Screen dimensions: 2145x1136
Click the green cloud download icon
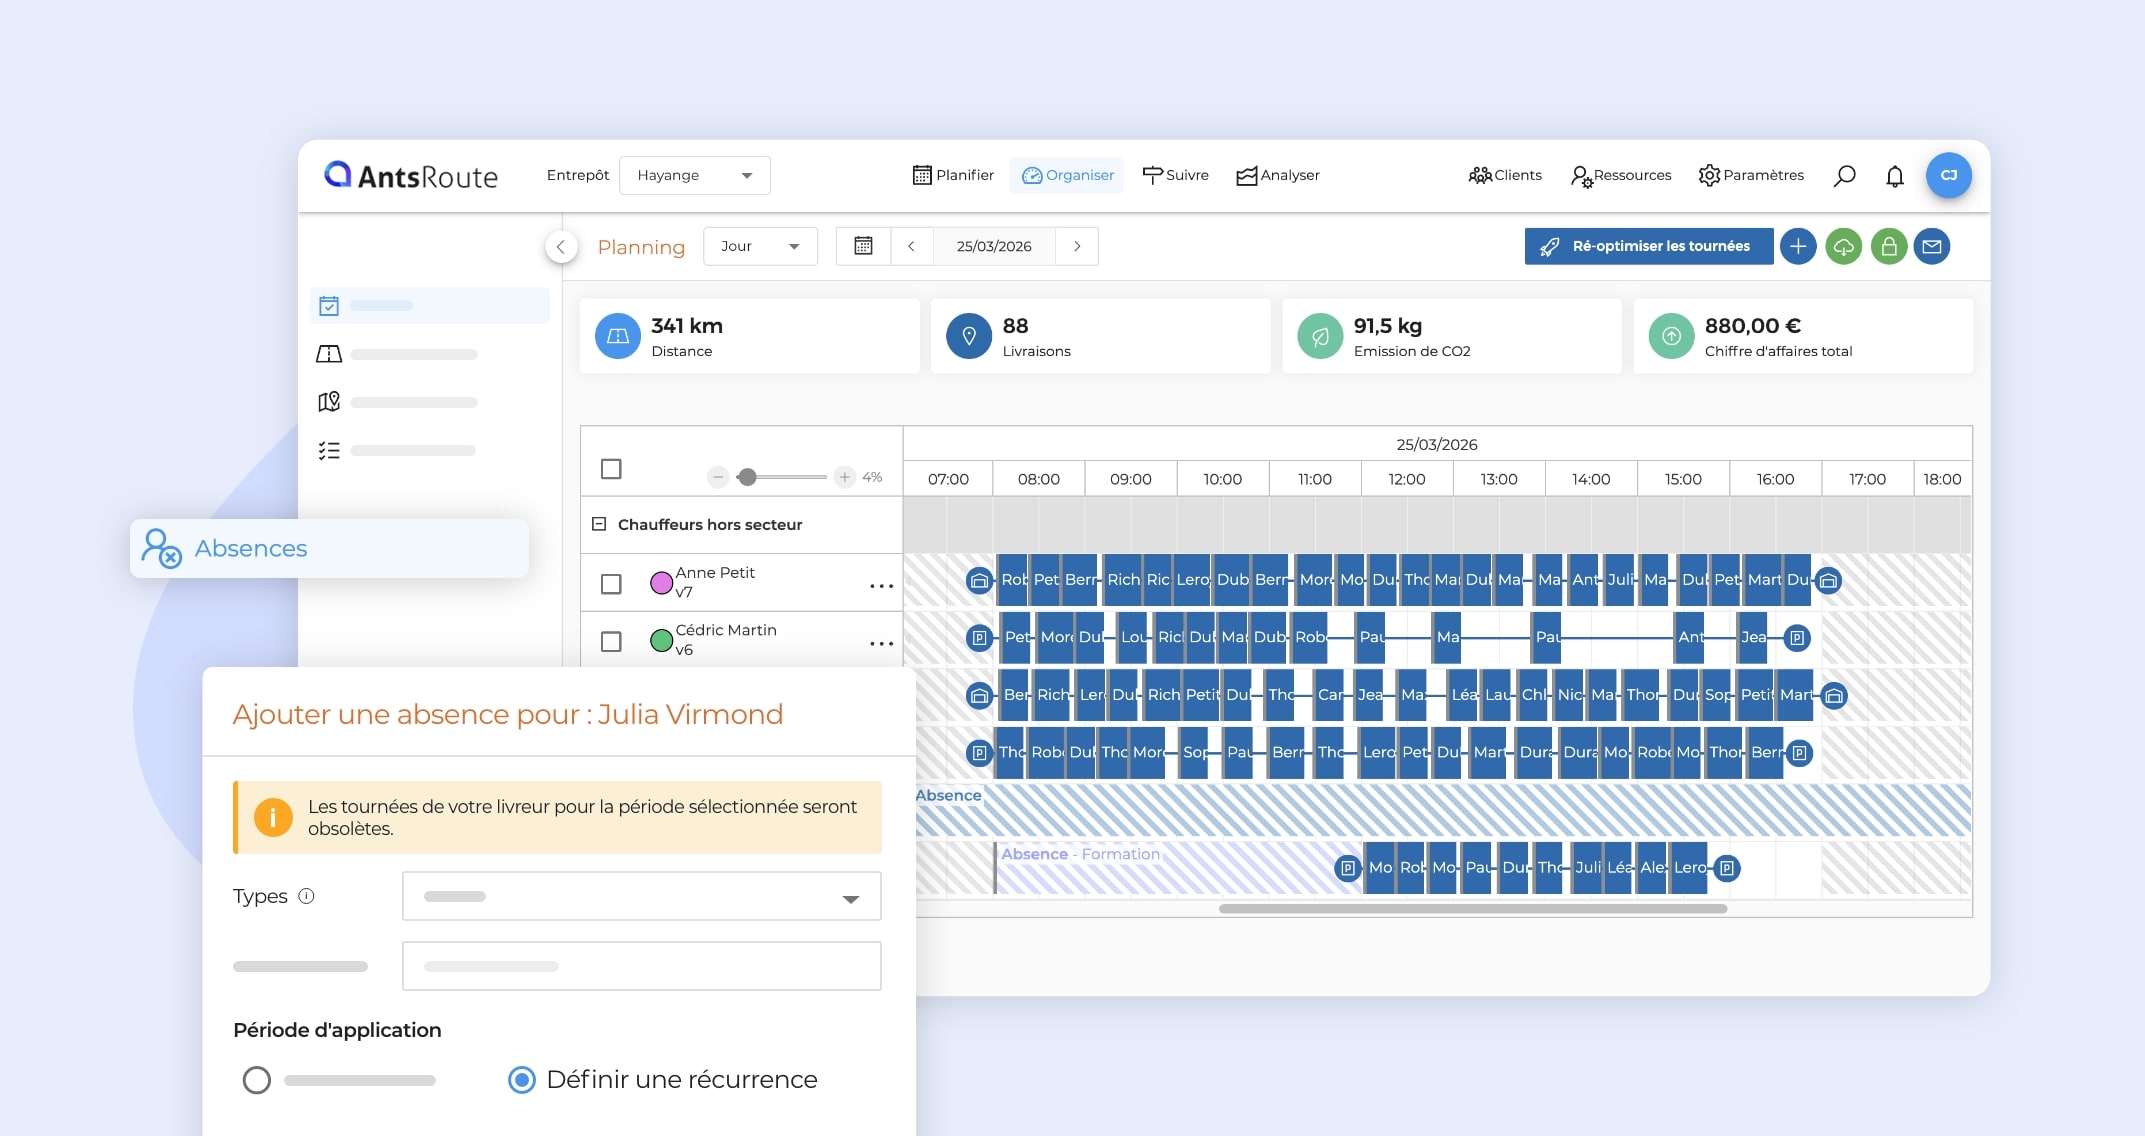point(1843,246)
